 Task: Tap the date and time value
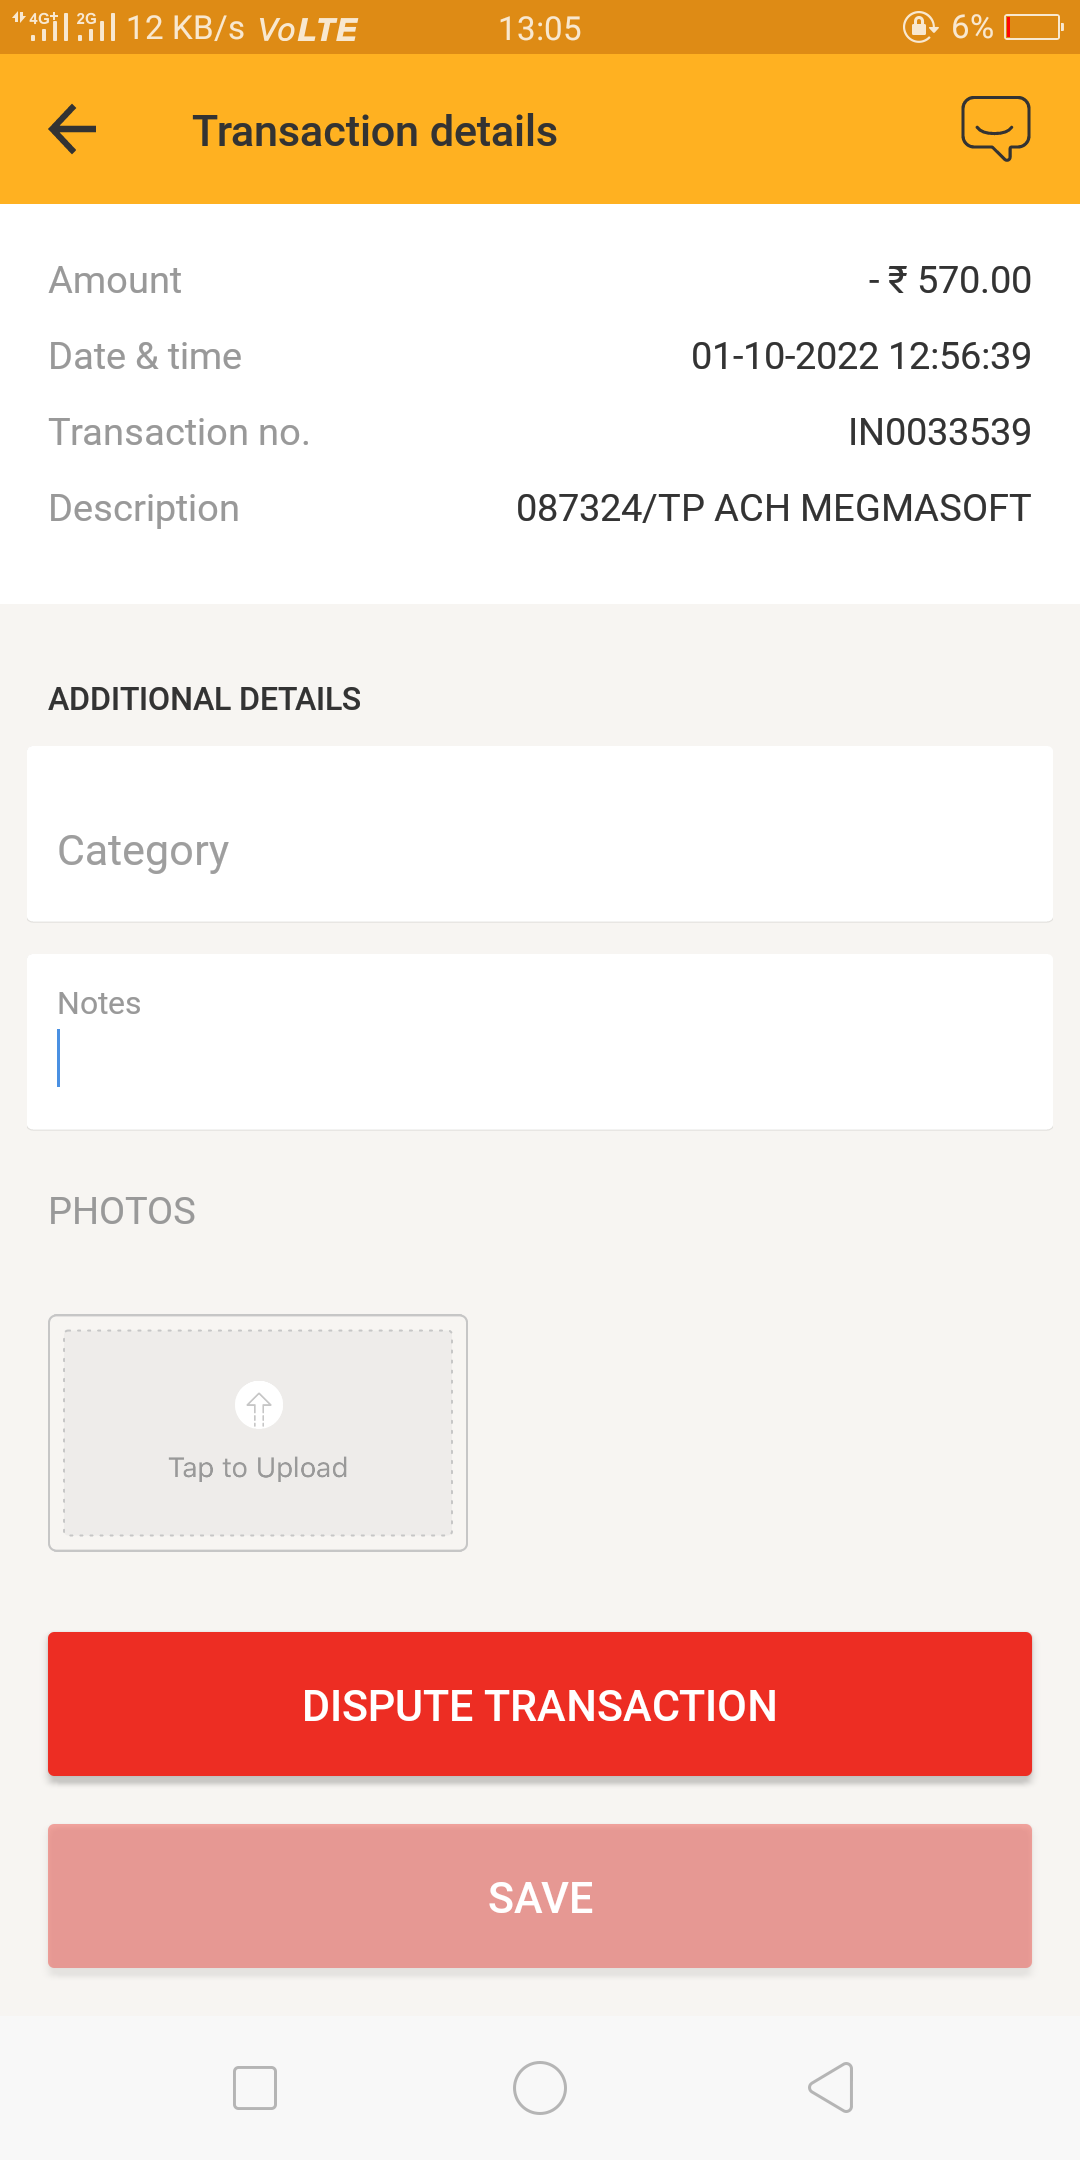tap(861, 356)
